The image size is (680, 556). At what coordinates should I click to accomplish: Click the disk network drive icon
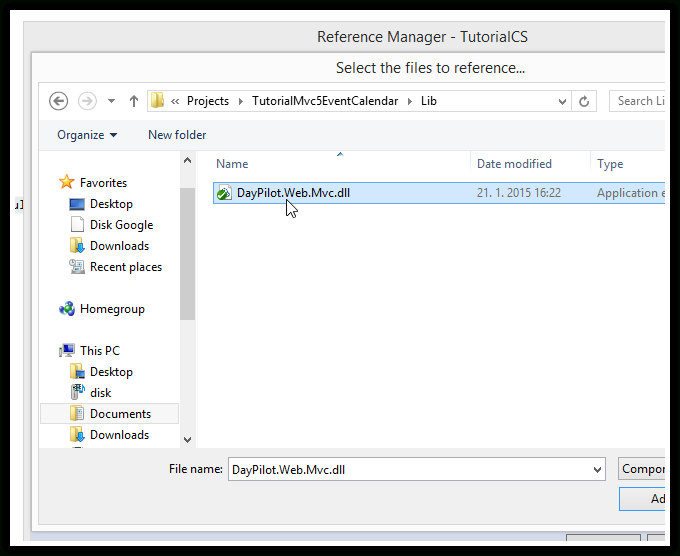[78, 392]
